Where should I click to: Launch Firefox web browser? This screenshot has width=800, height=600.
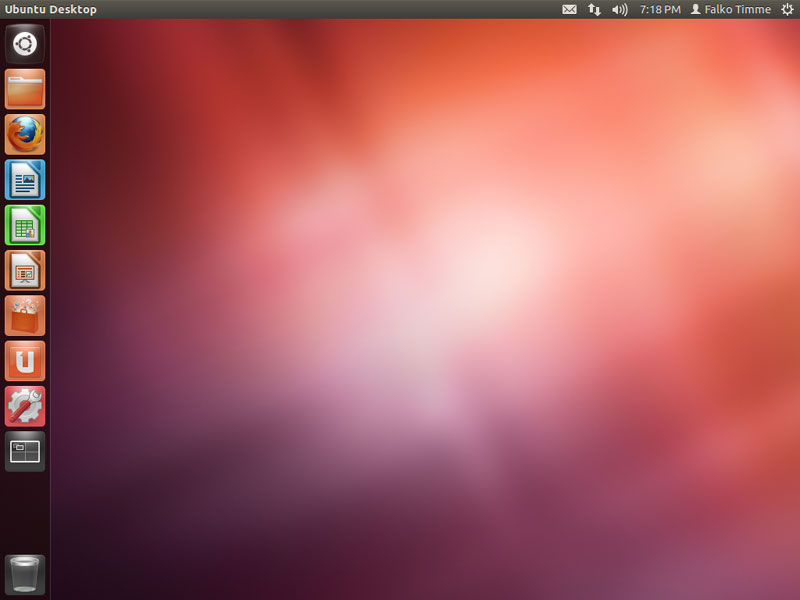tap(25, 135)
